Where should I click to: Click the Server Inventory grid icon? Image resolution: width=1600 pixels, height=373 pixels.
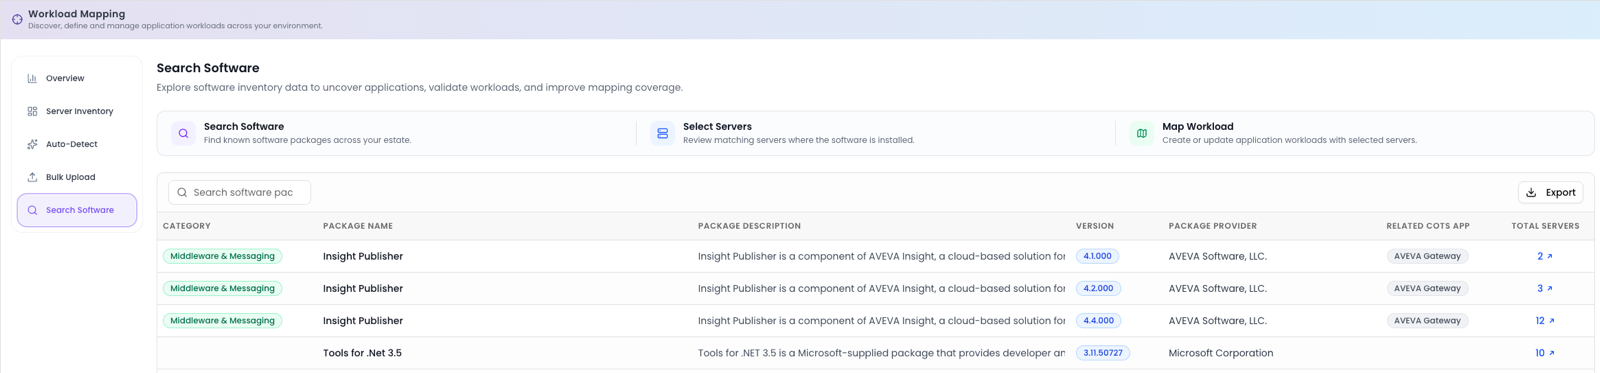coord(32,111)
